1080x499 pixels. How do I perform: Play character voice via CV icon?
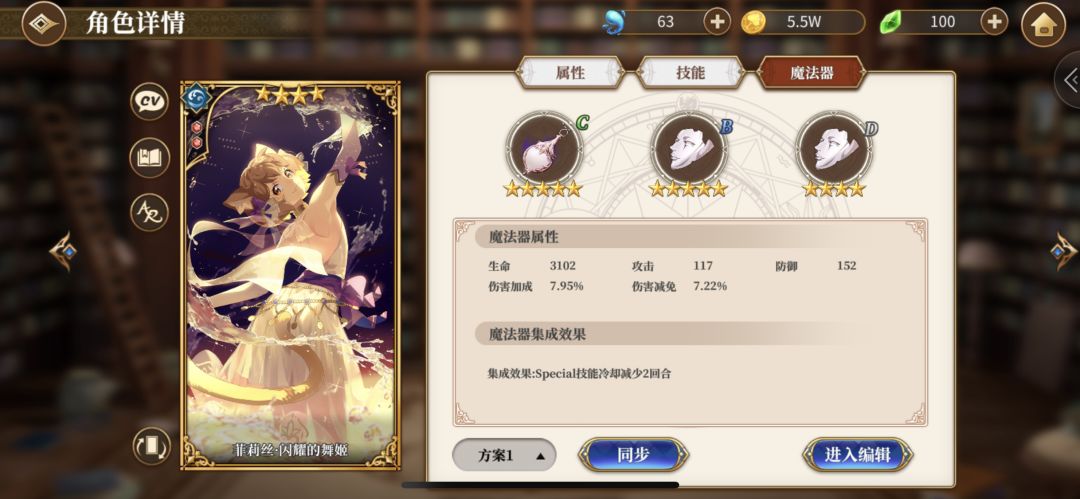point(149,102)
